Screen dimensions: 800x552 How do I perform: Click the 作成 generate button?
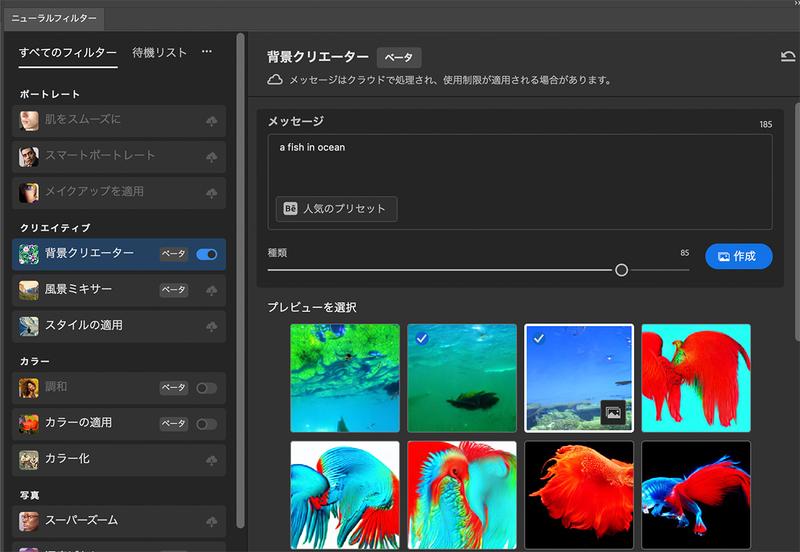tap(739, 256)
